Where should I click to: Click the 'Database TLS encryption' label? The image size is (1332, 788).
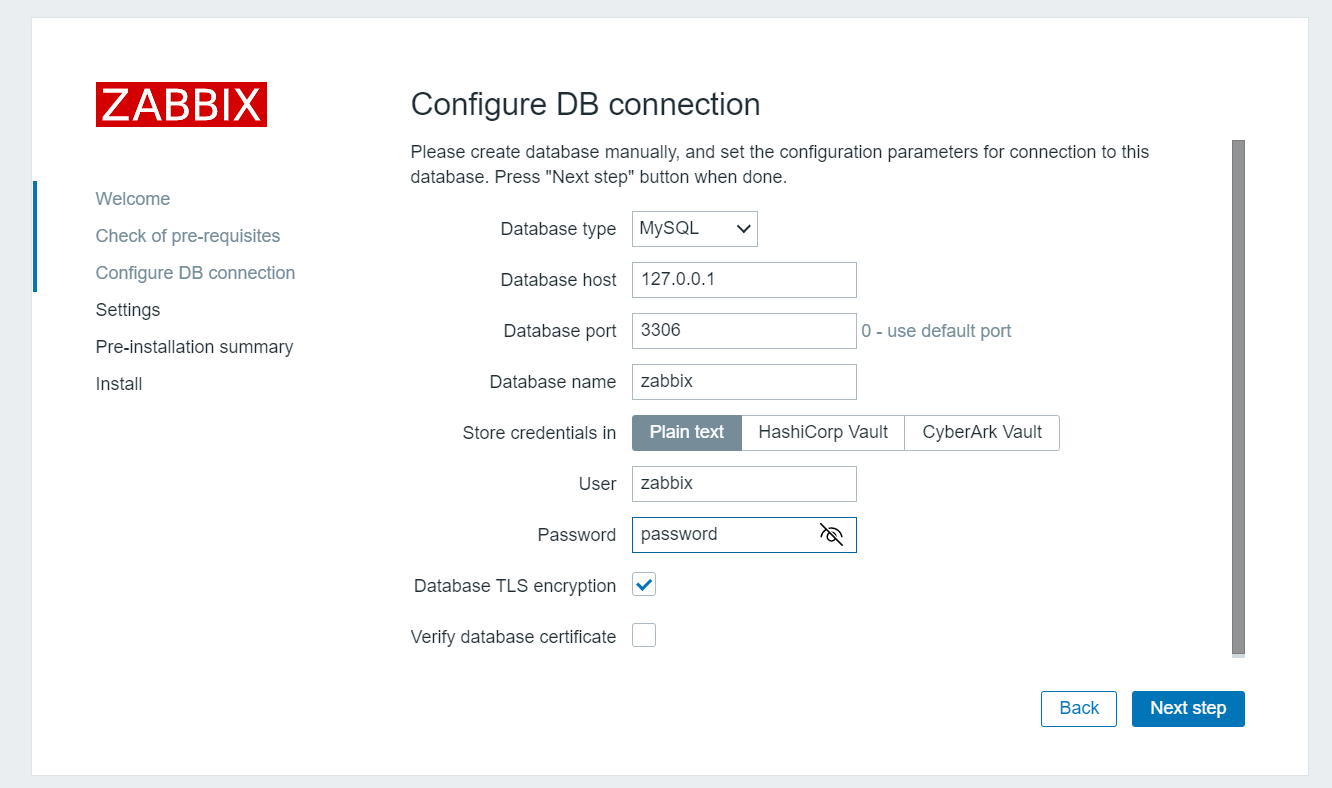point(515,586)
